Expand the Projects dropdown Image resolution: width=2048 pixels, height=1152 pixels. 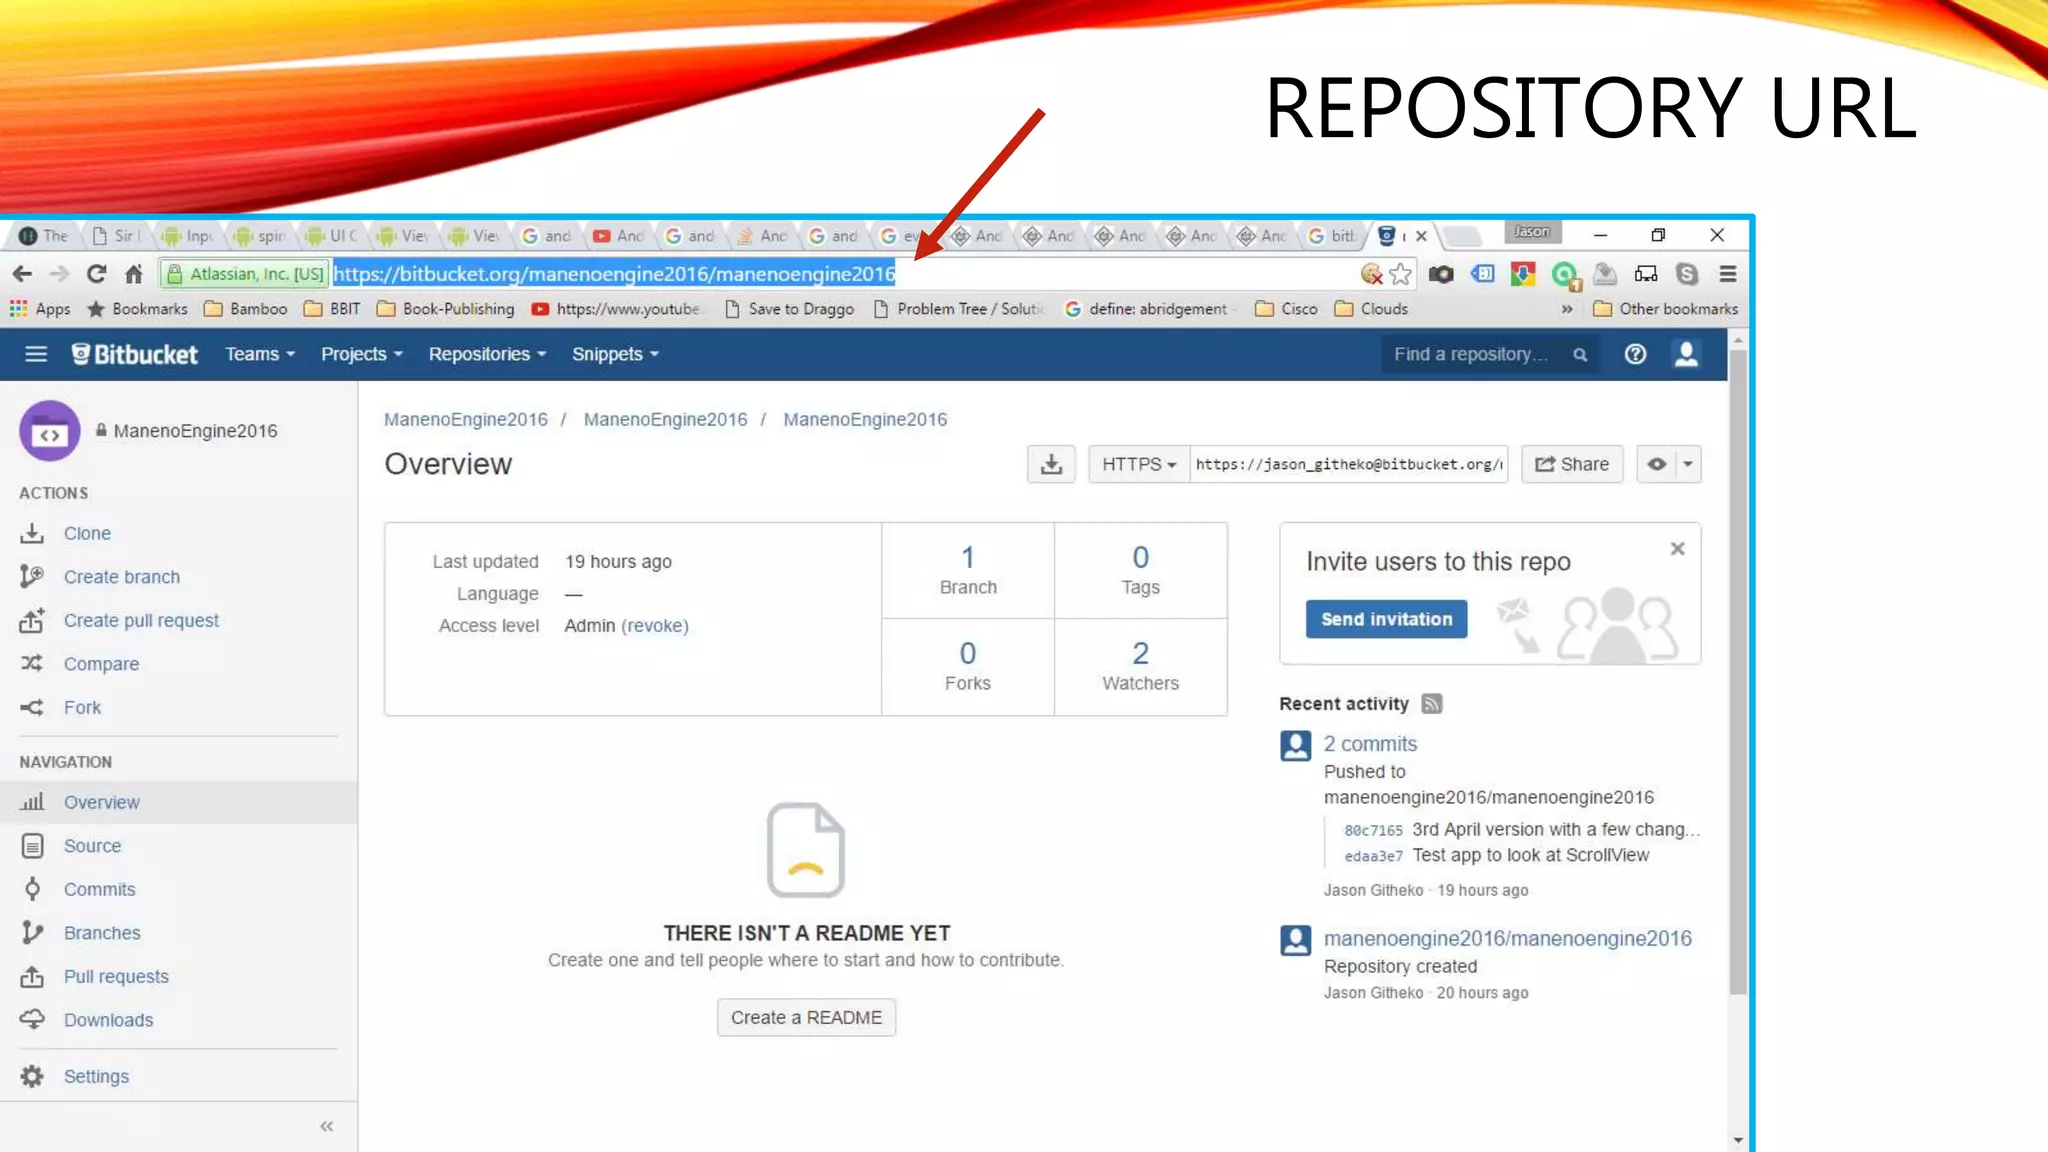click(362, 354)
